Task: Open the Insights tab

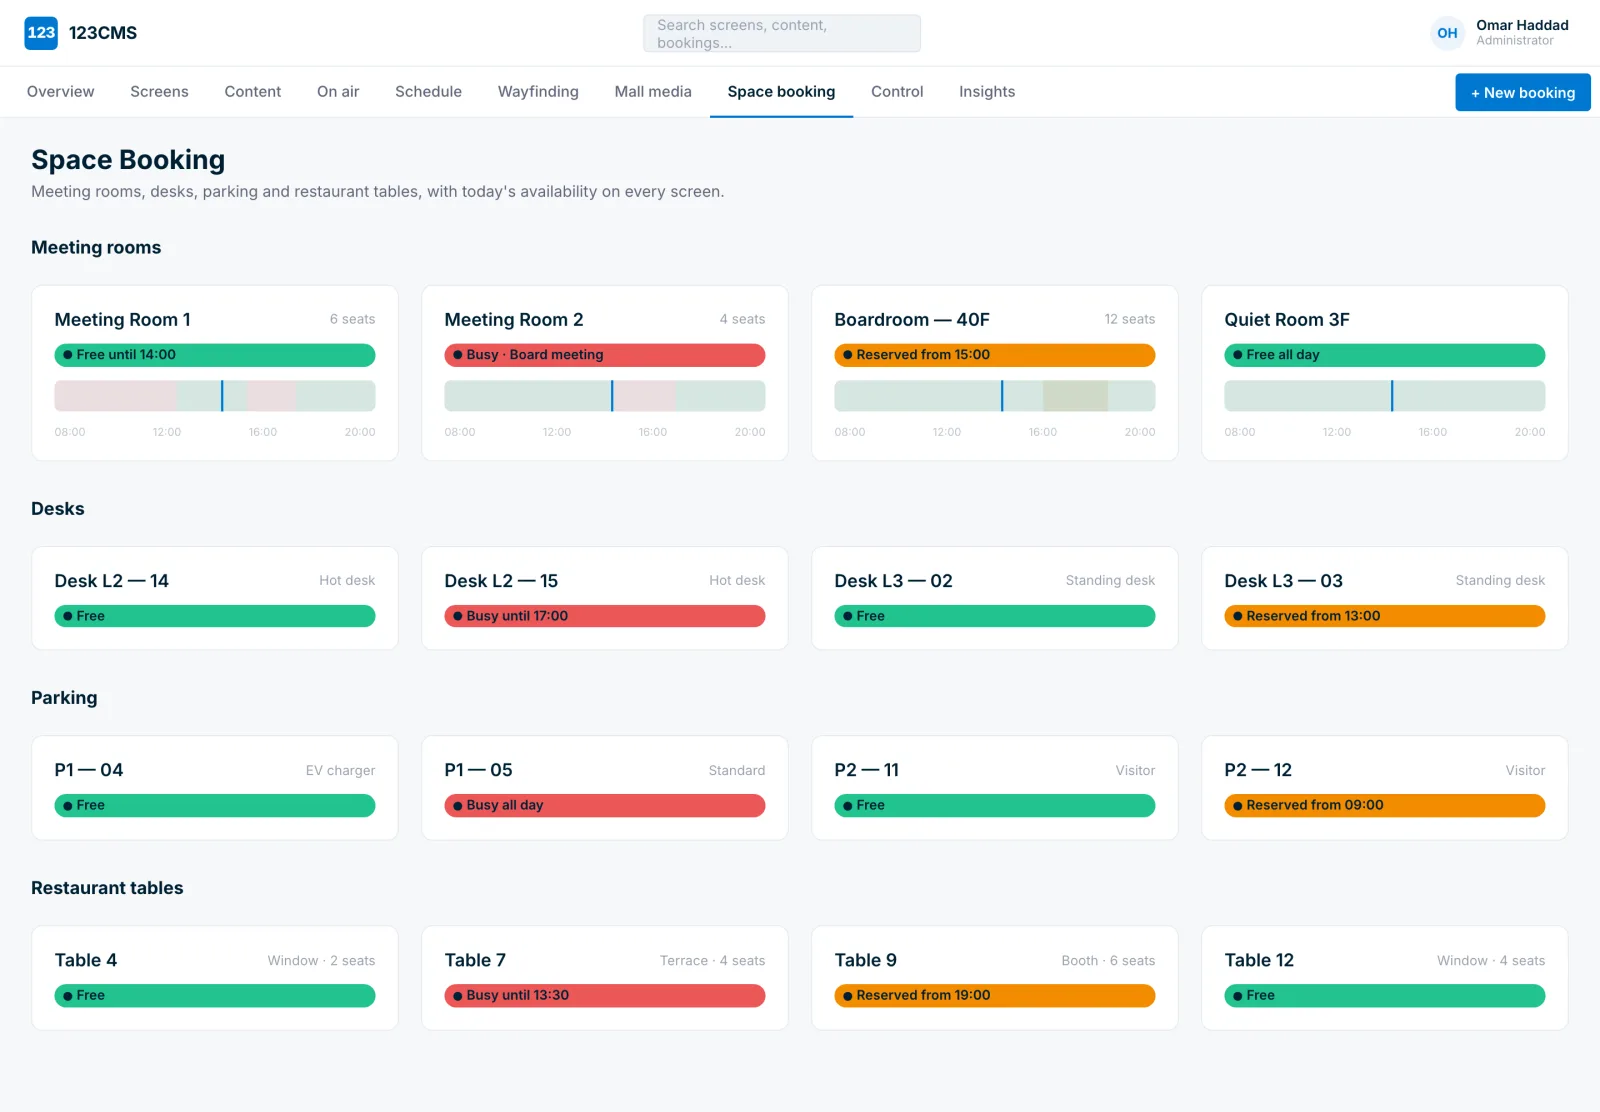Action: point(987,92)
